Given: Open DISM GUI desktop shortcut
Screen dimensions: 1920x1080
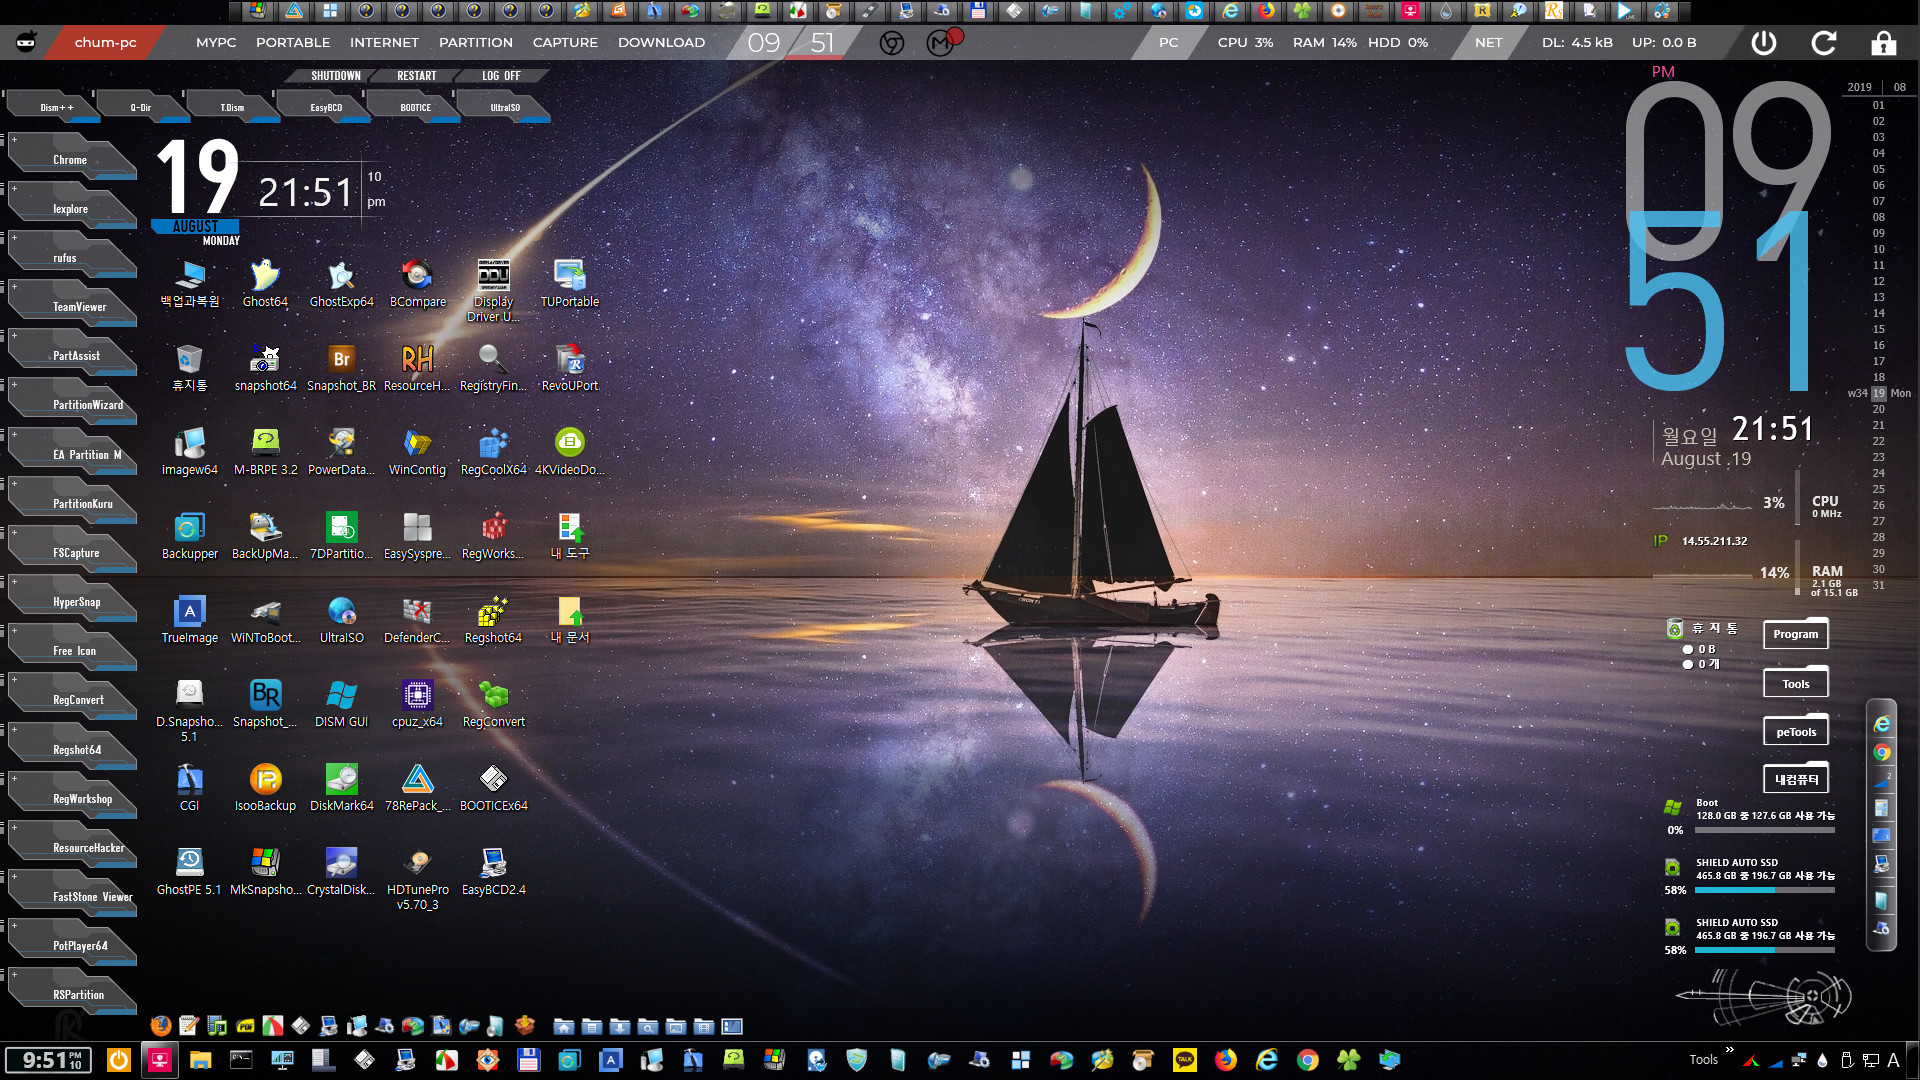Looking at the screenshot, I should [341, 703].
